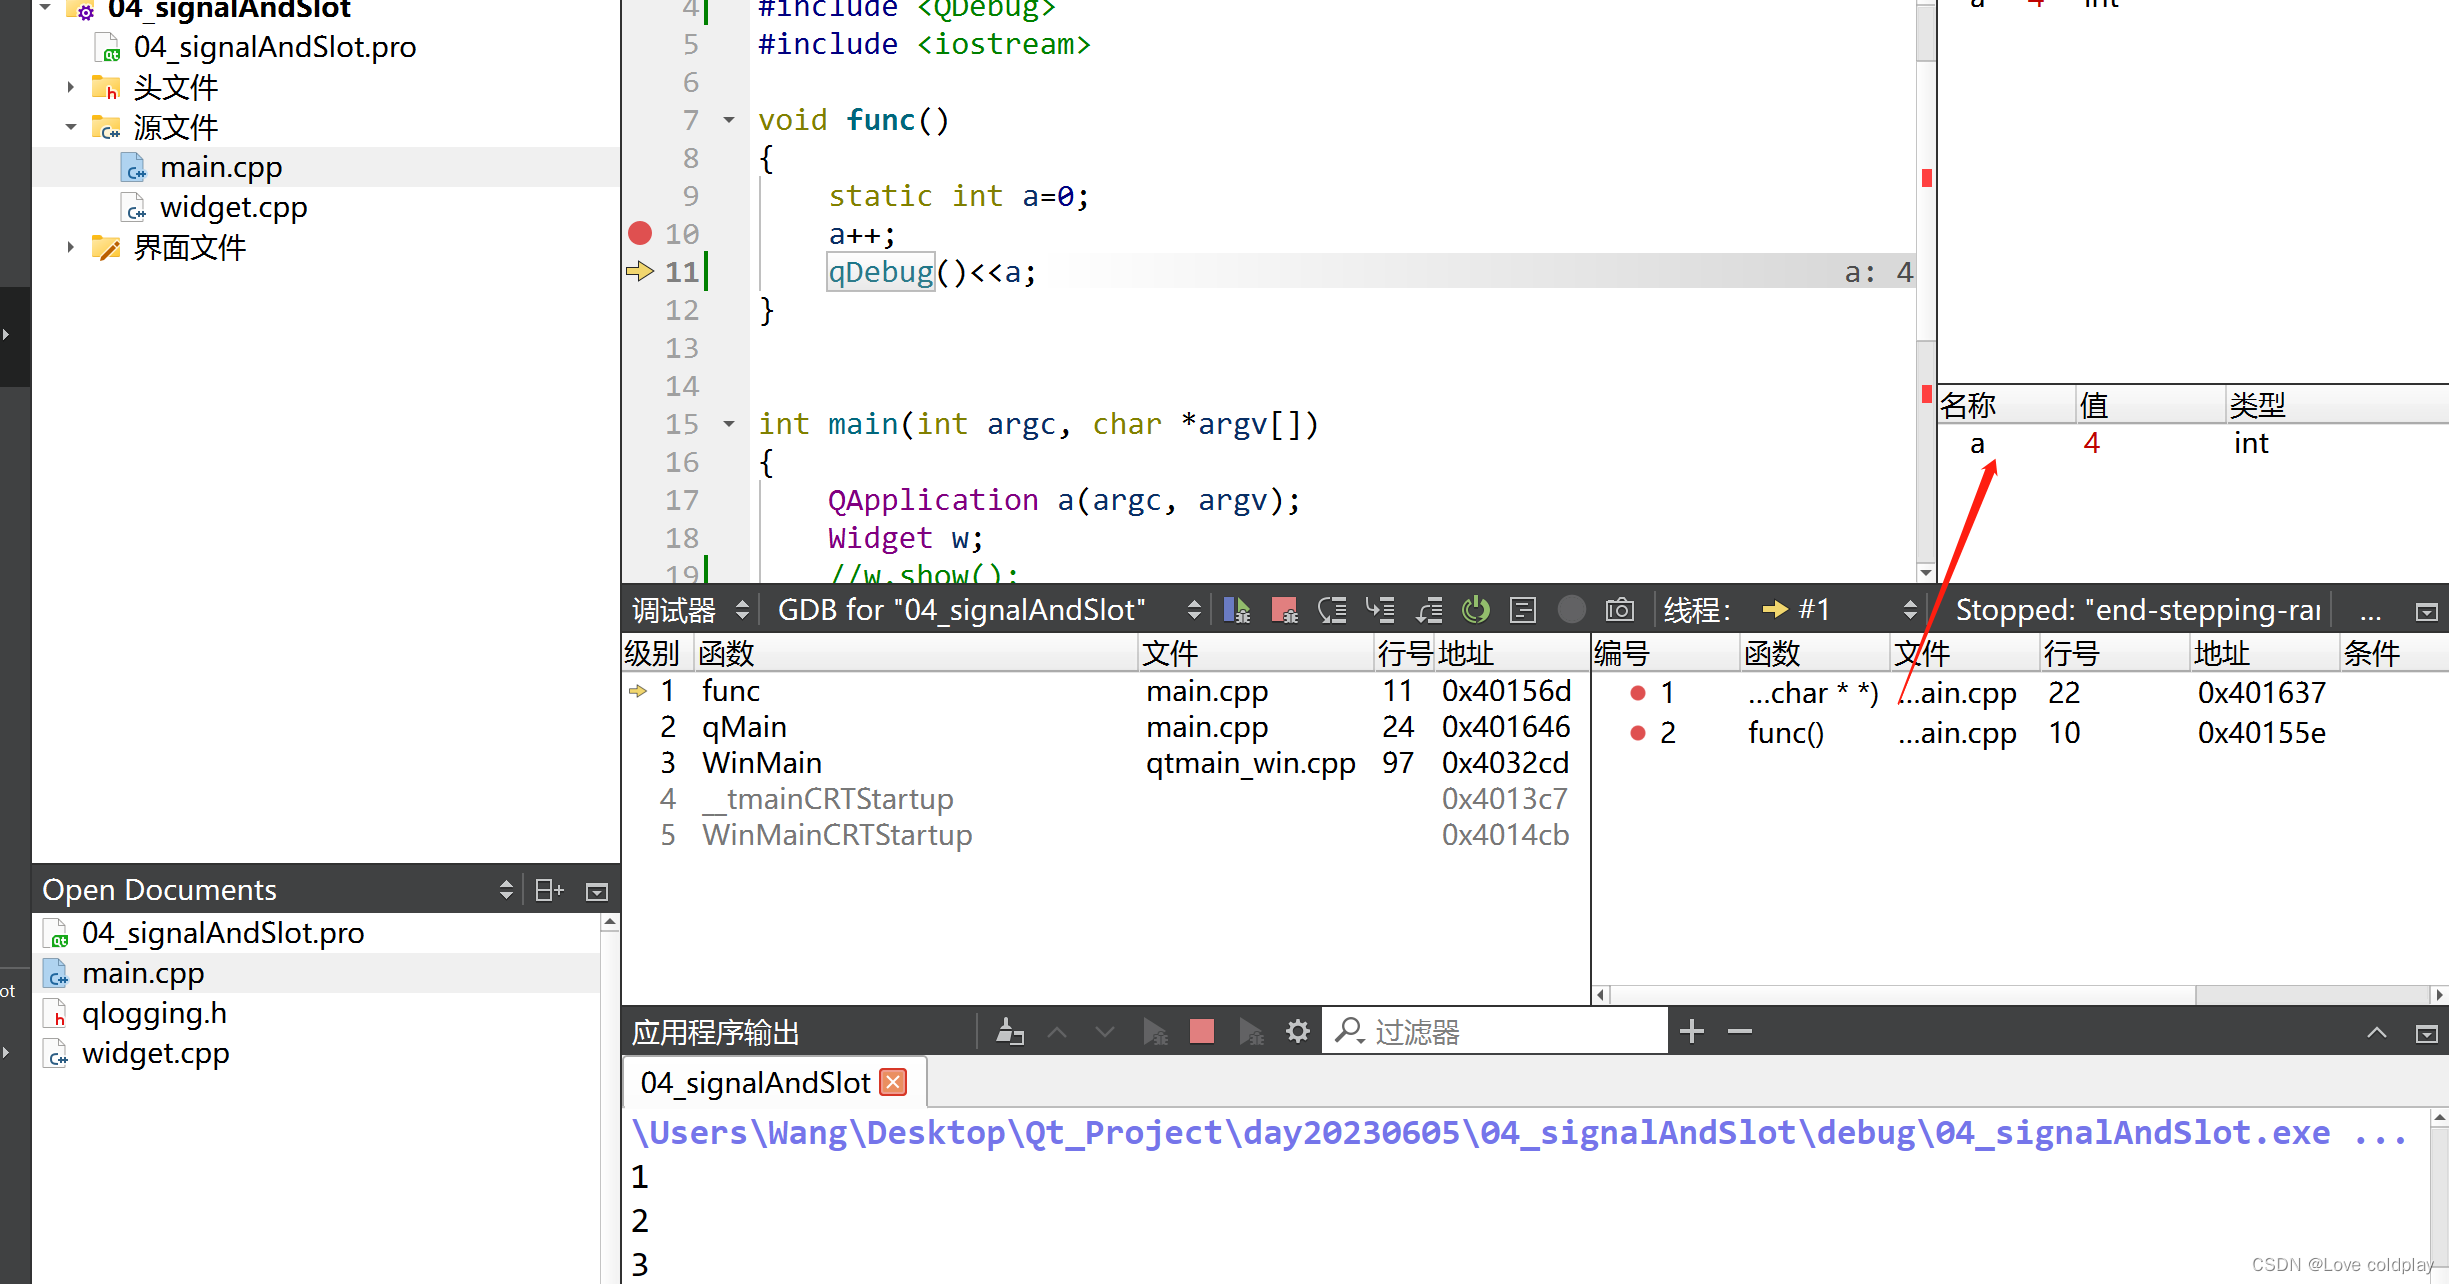Open main.cpp in Open Documents
Image resolution: width=2450 pixels, height=1284 pixels.
click(x=141, y=971)
